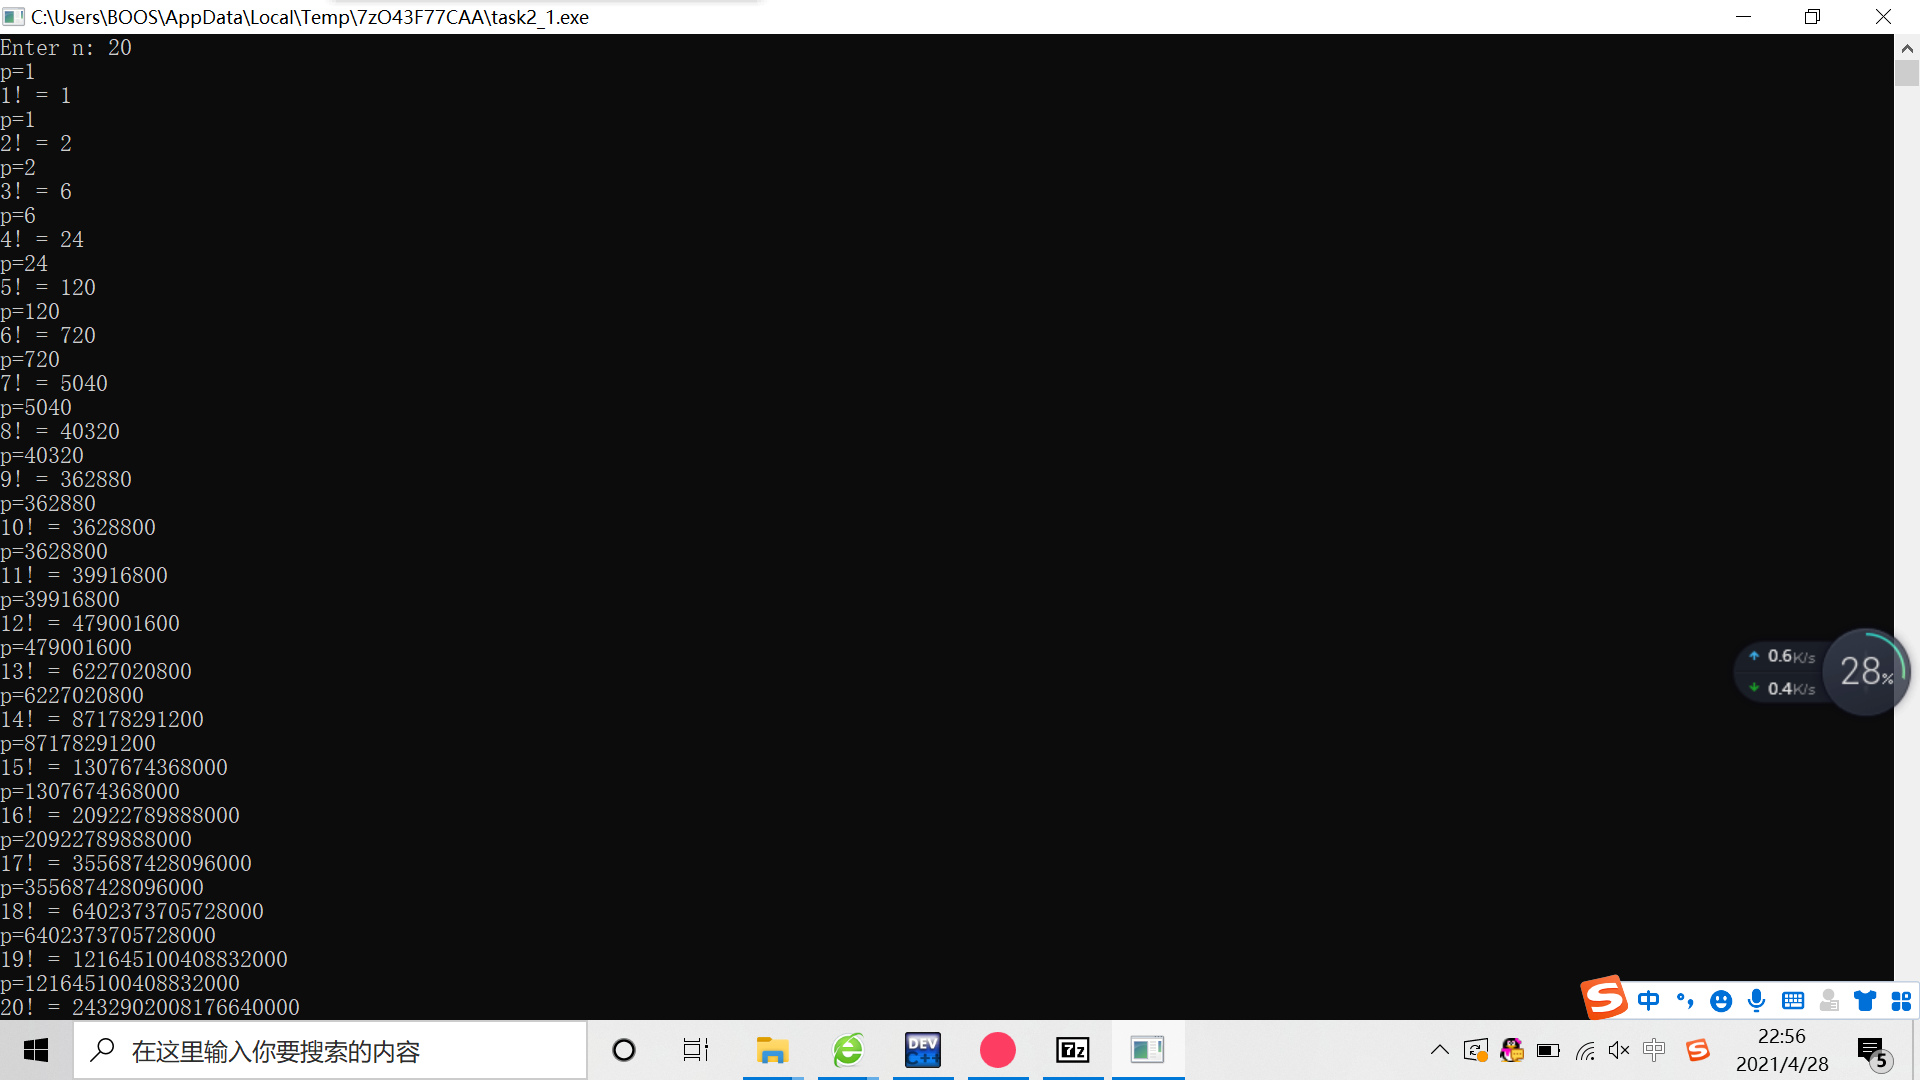Toggle the muted volume tray icon
This screenshot has height=1080, width=1920.
1619,1050
